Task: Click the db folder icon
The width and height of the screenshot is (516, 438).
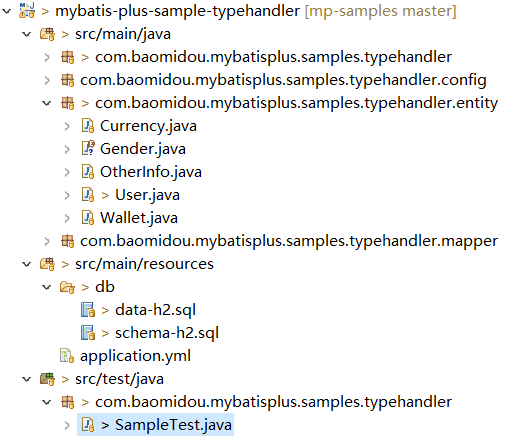Action: pyautogui.click(x=67, y=287)
